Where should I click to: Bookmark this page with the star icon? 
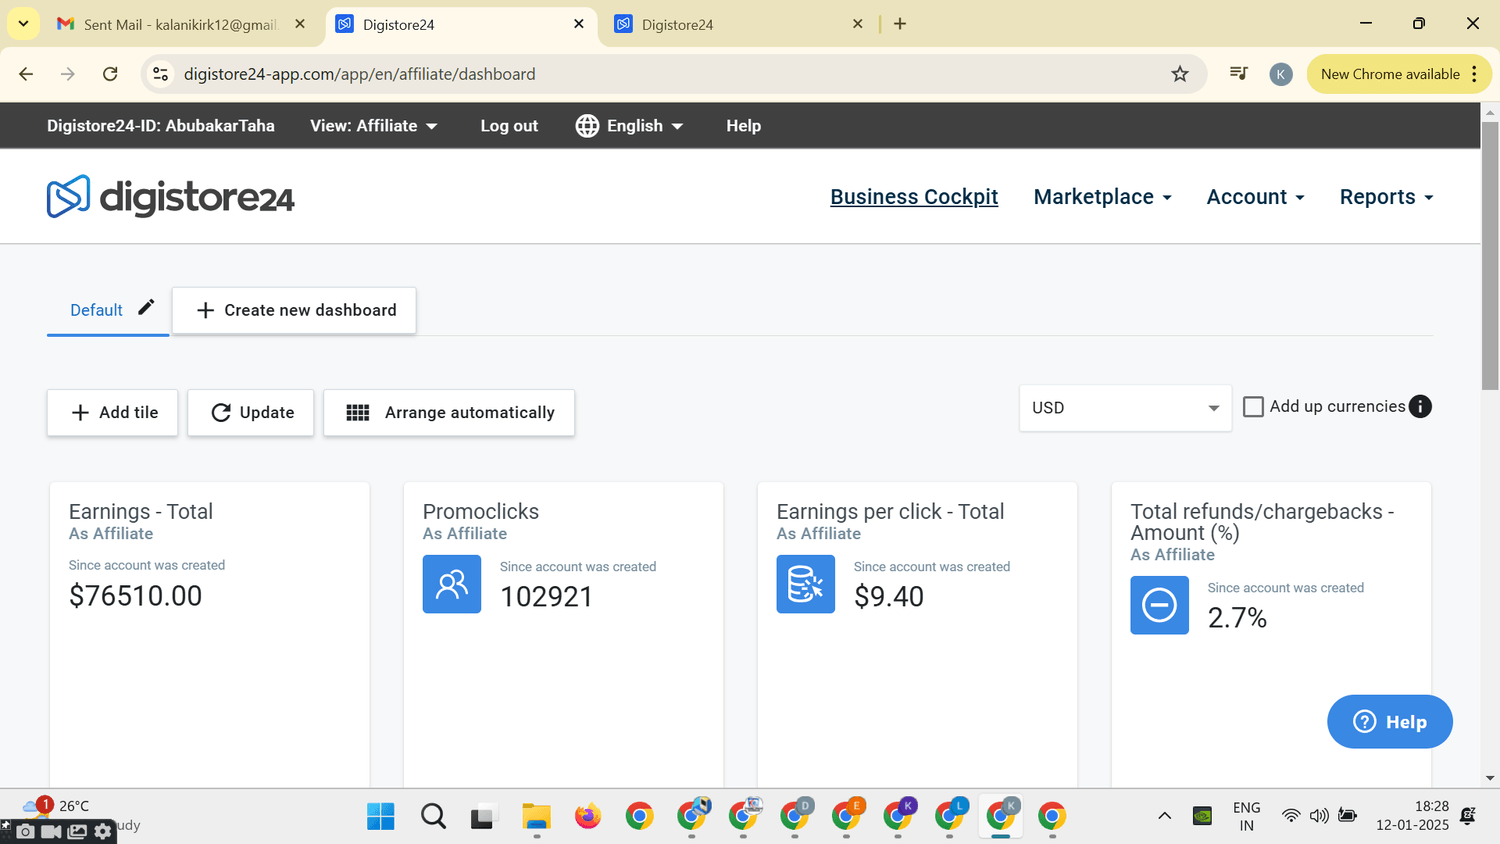point(1180,74)
